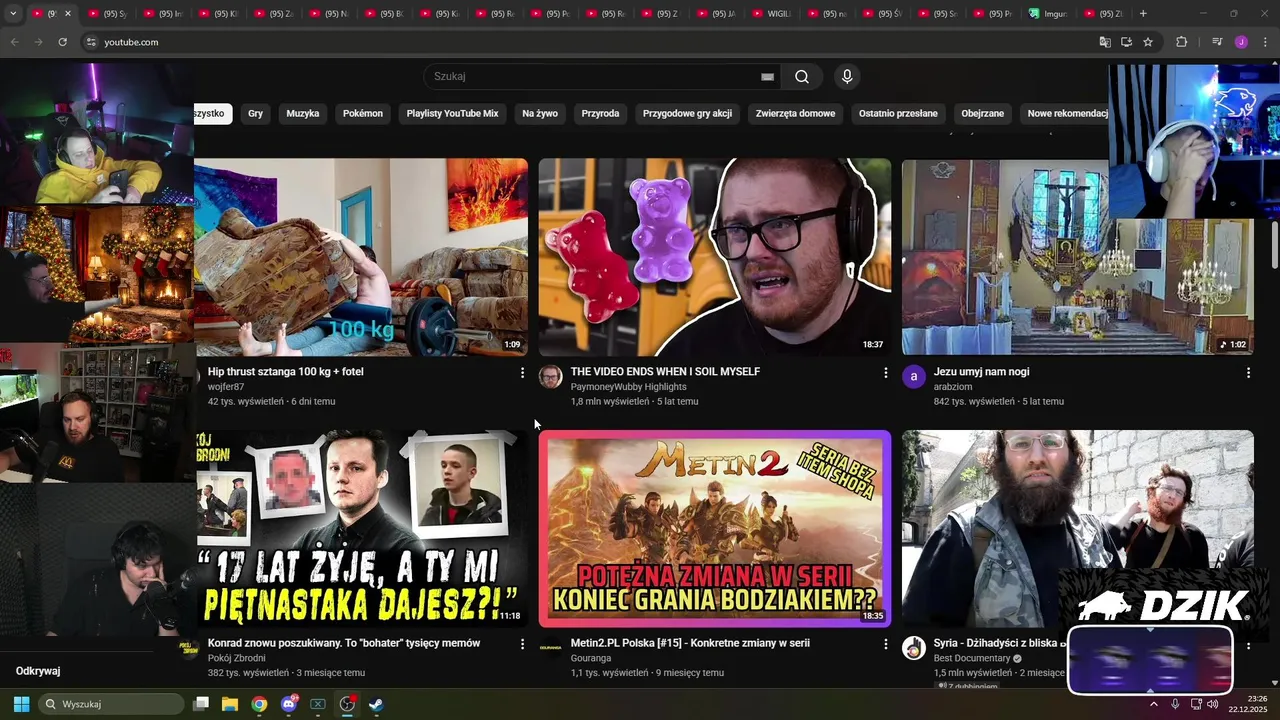
Task: Open 'Jezu umyj nam nogi' video title
Action: (x=981, y=372)
